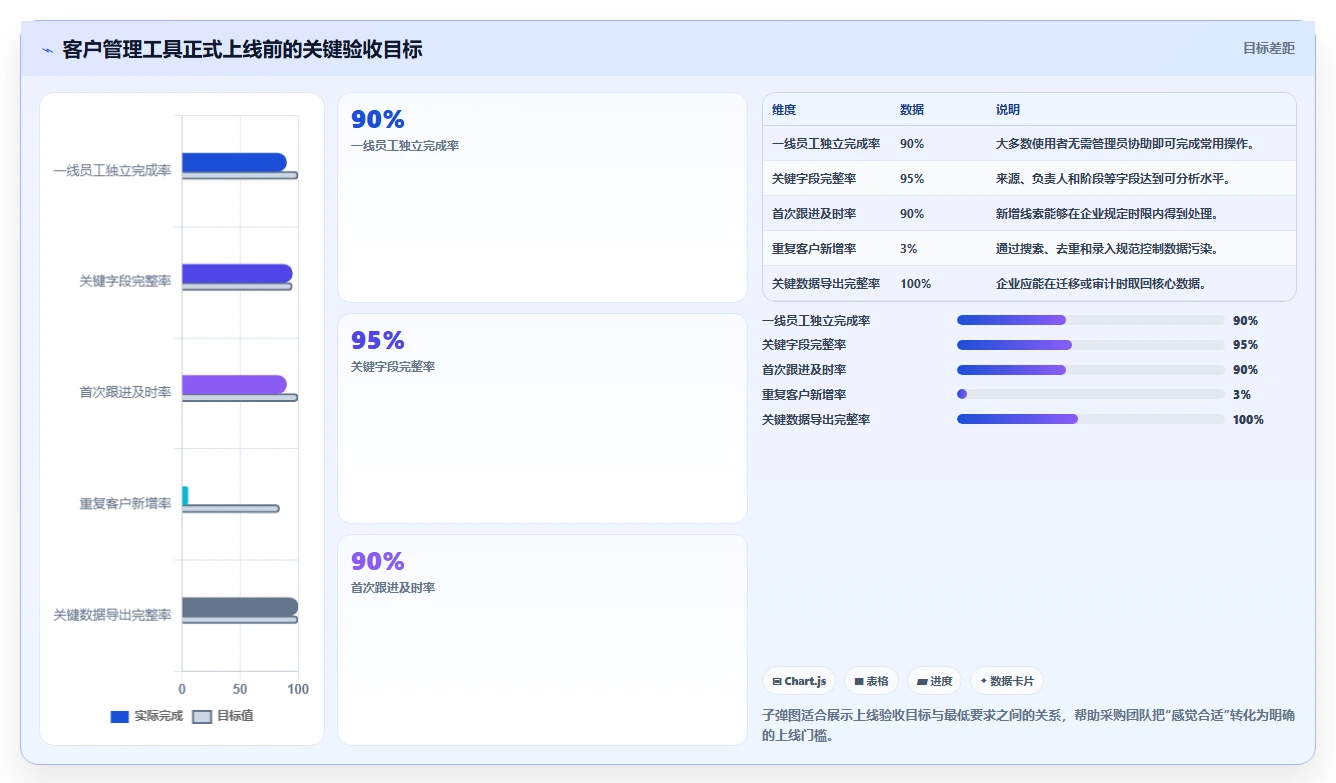Click the chart y-axis label 关键数据导出完整率
Screen dimensions: 1336x783
pyautogui.click(x=112, y=614)
